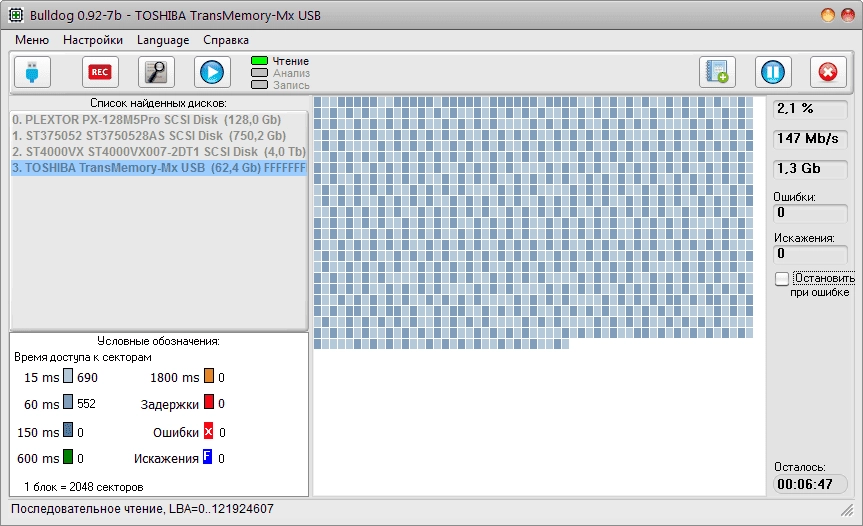Image resolution: width=863 pixels, height=526 pixels.
Task: Click the Время доступа к секторам label
Action: (83, 357)
